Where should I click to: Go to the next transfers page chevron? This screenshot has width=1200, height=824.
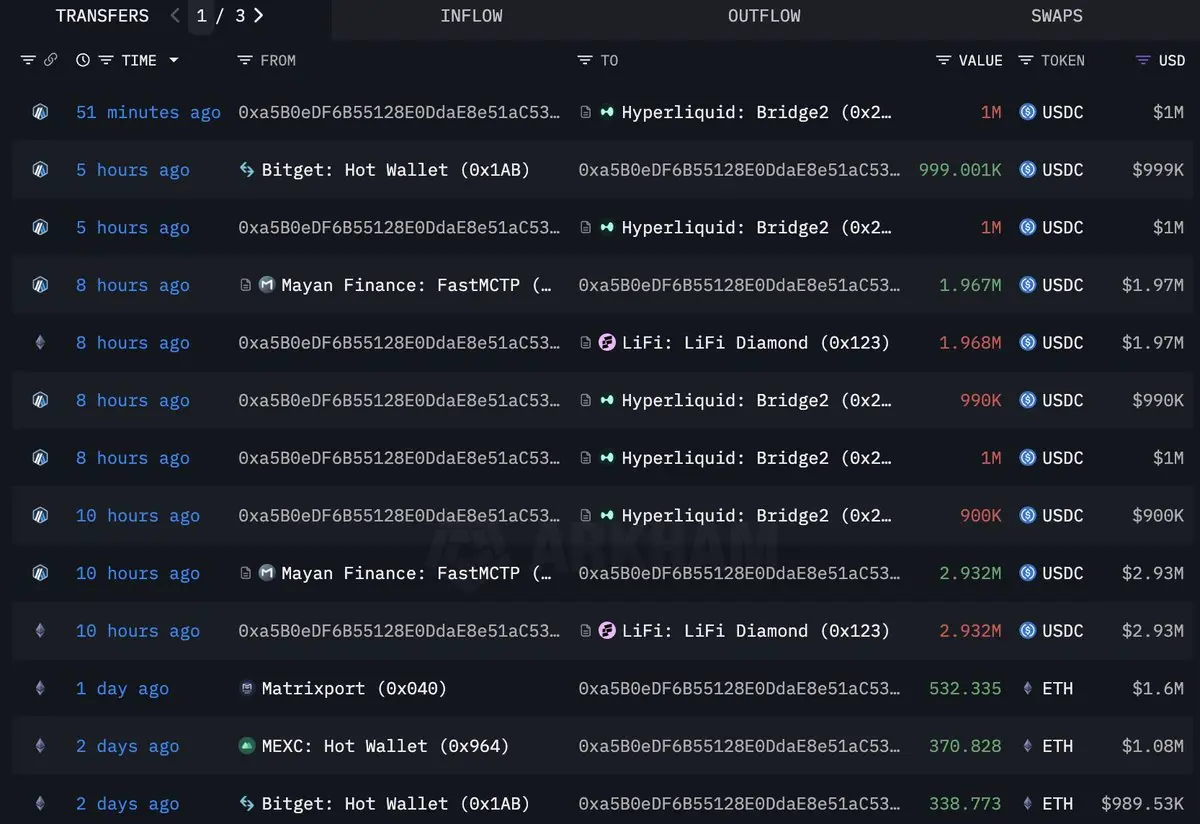pyautogui.click(x=259, y=16)
